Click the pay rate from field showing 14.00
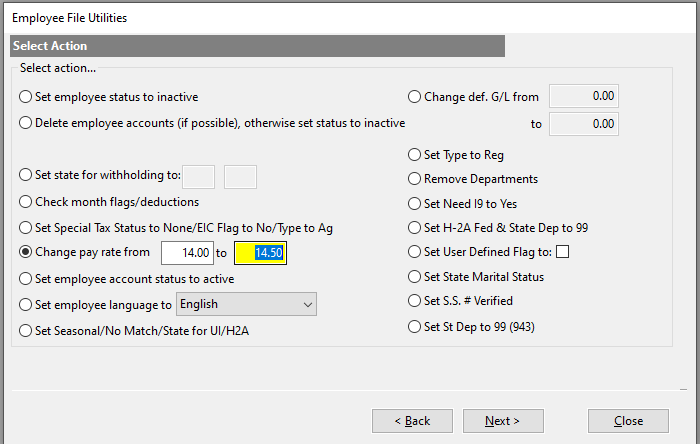 [188, 253]
